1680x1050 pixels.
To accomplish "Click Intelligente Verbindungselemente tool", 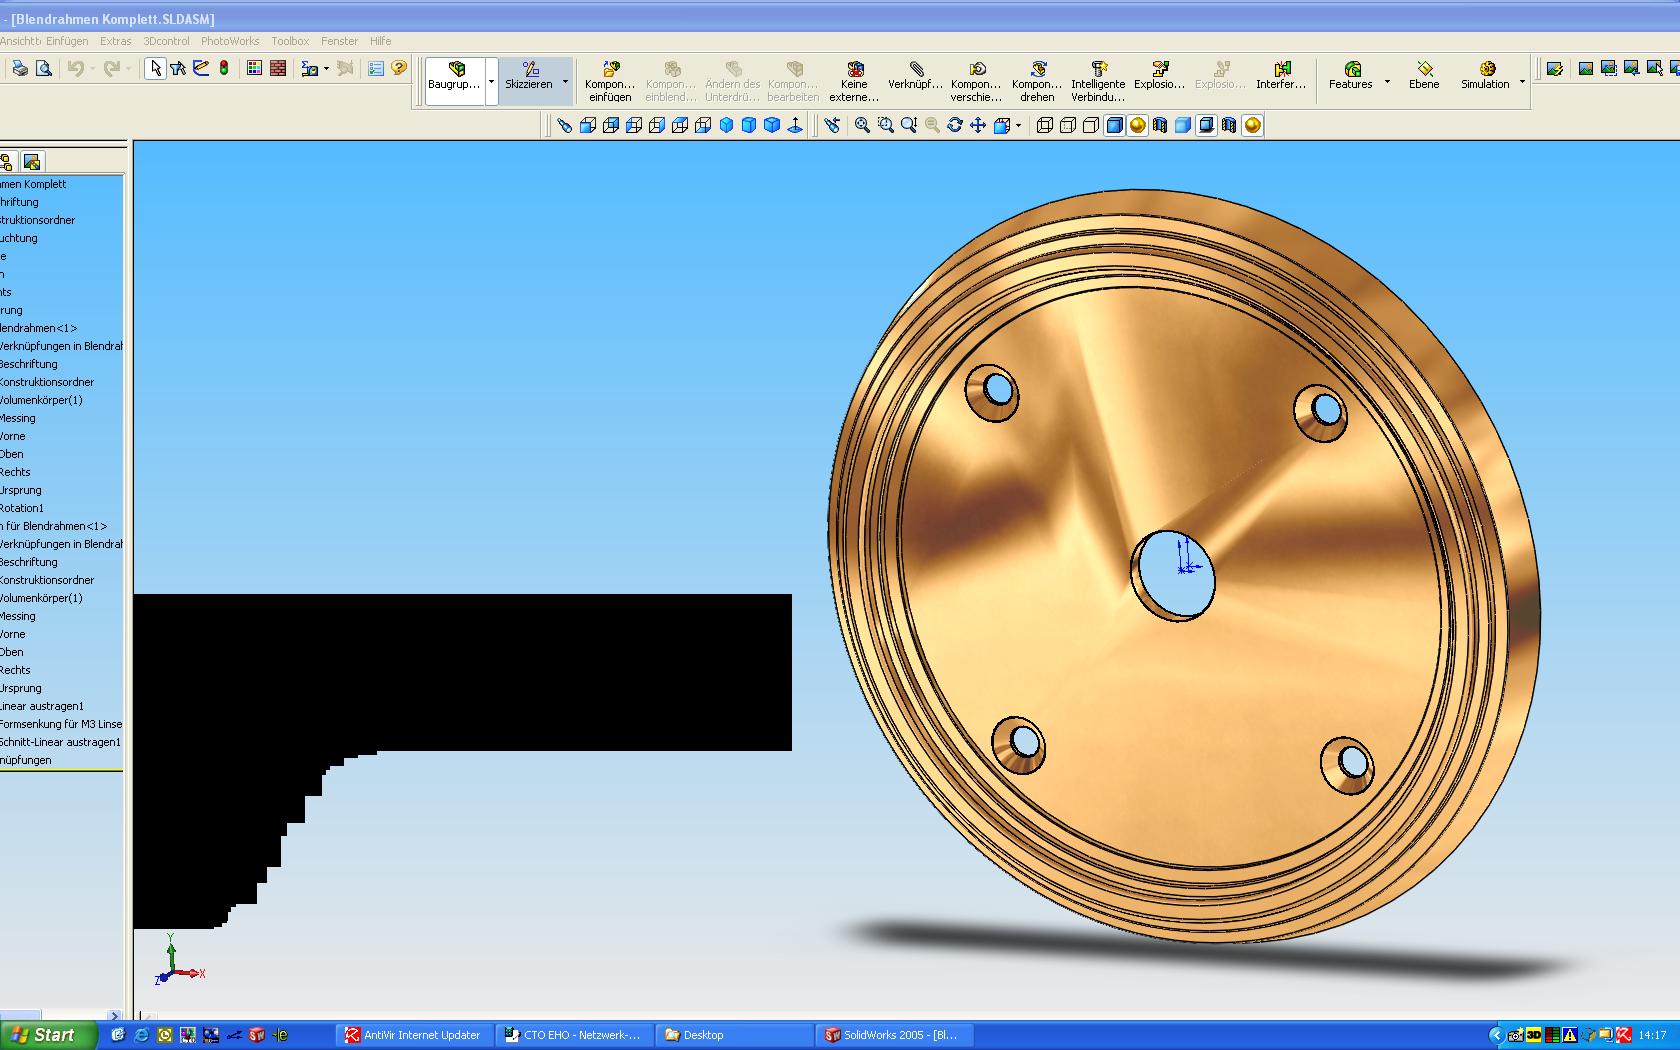I will point(1098,80).
